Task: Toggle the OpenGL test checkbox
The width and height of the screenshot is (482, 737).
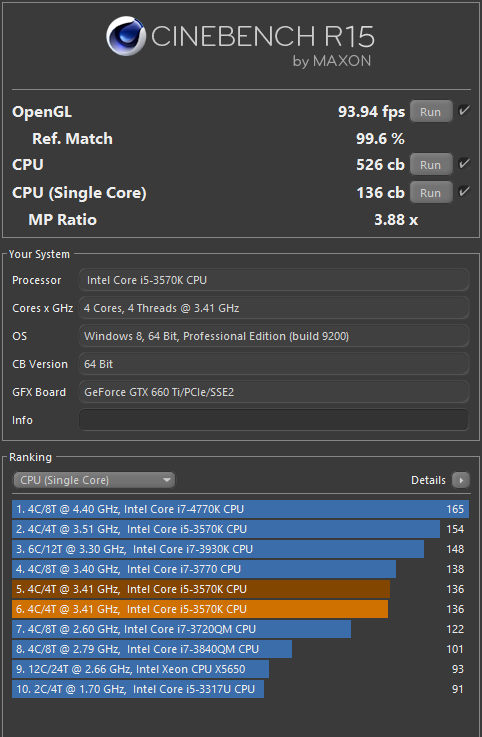Action: click(x=464, y=111)
